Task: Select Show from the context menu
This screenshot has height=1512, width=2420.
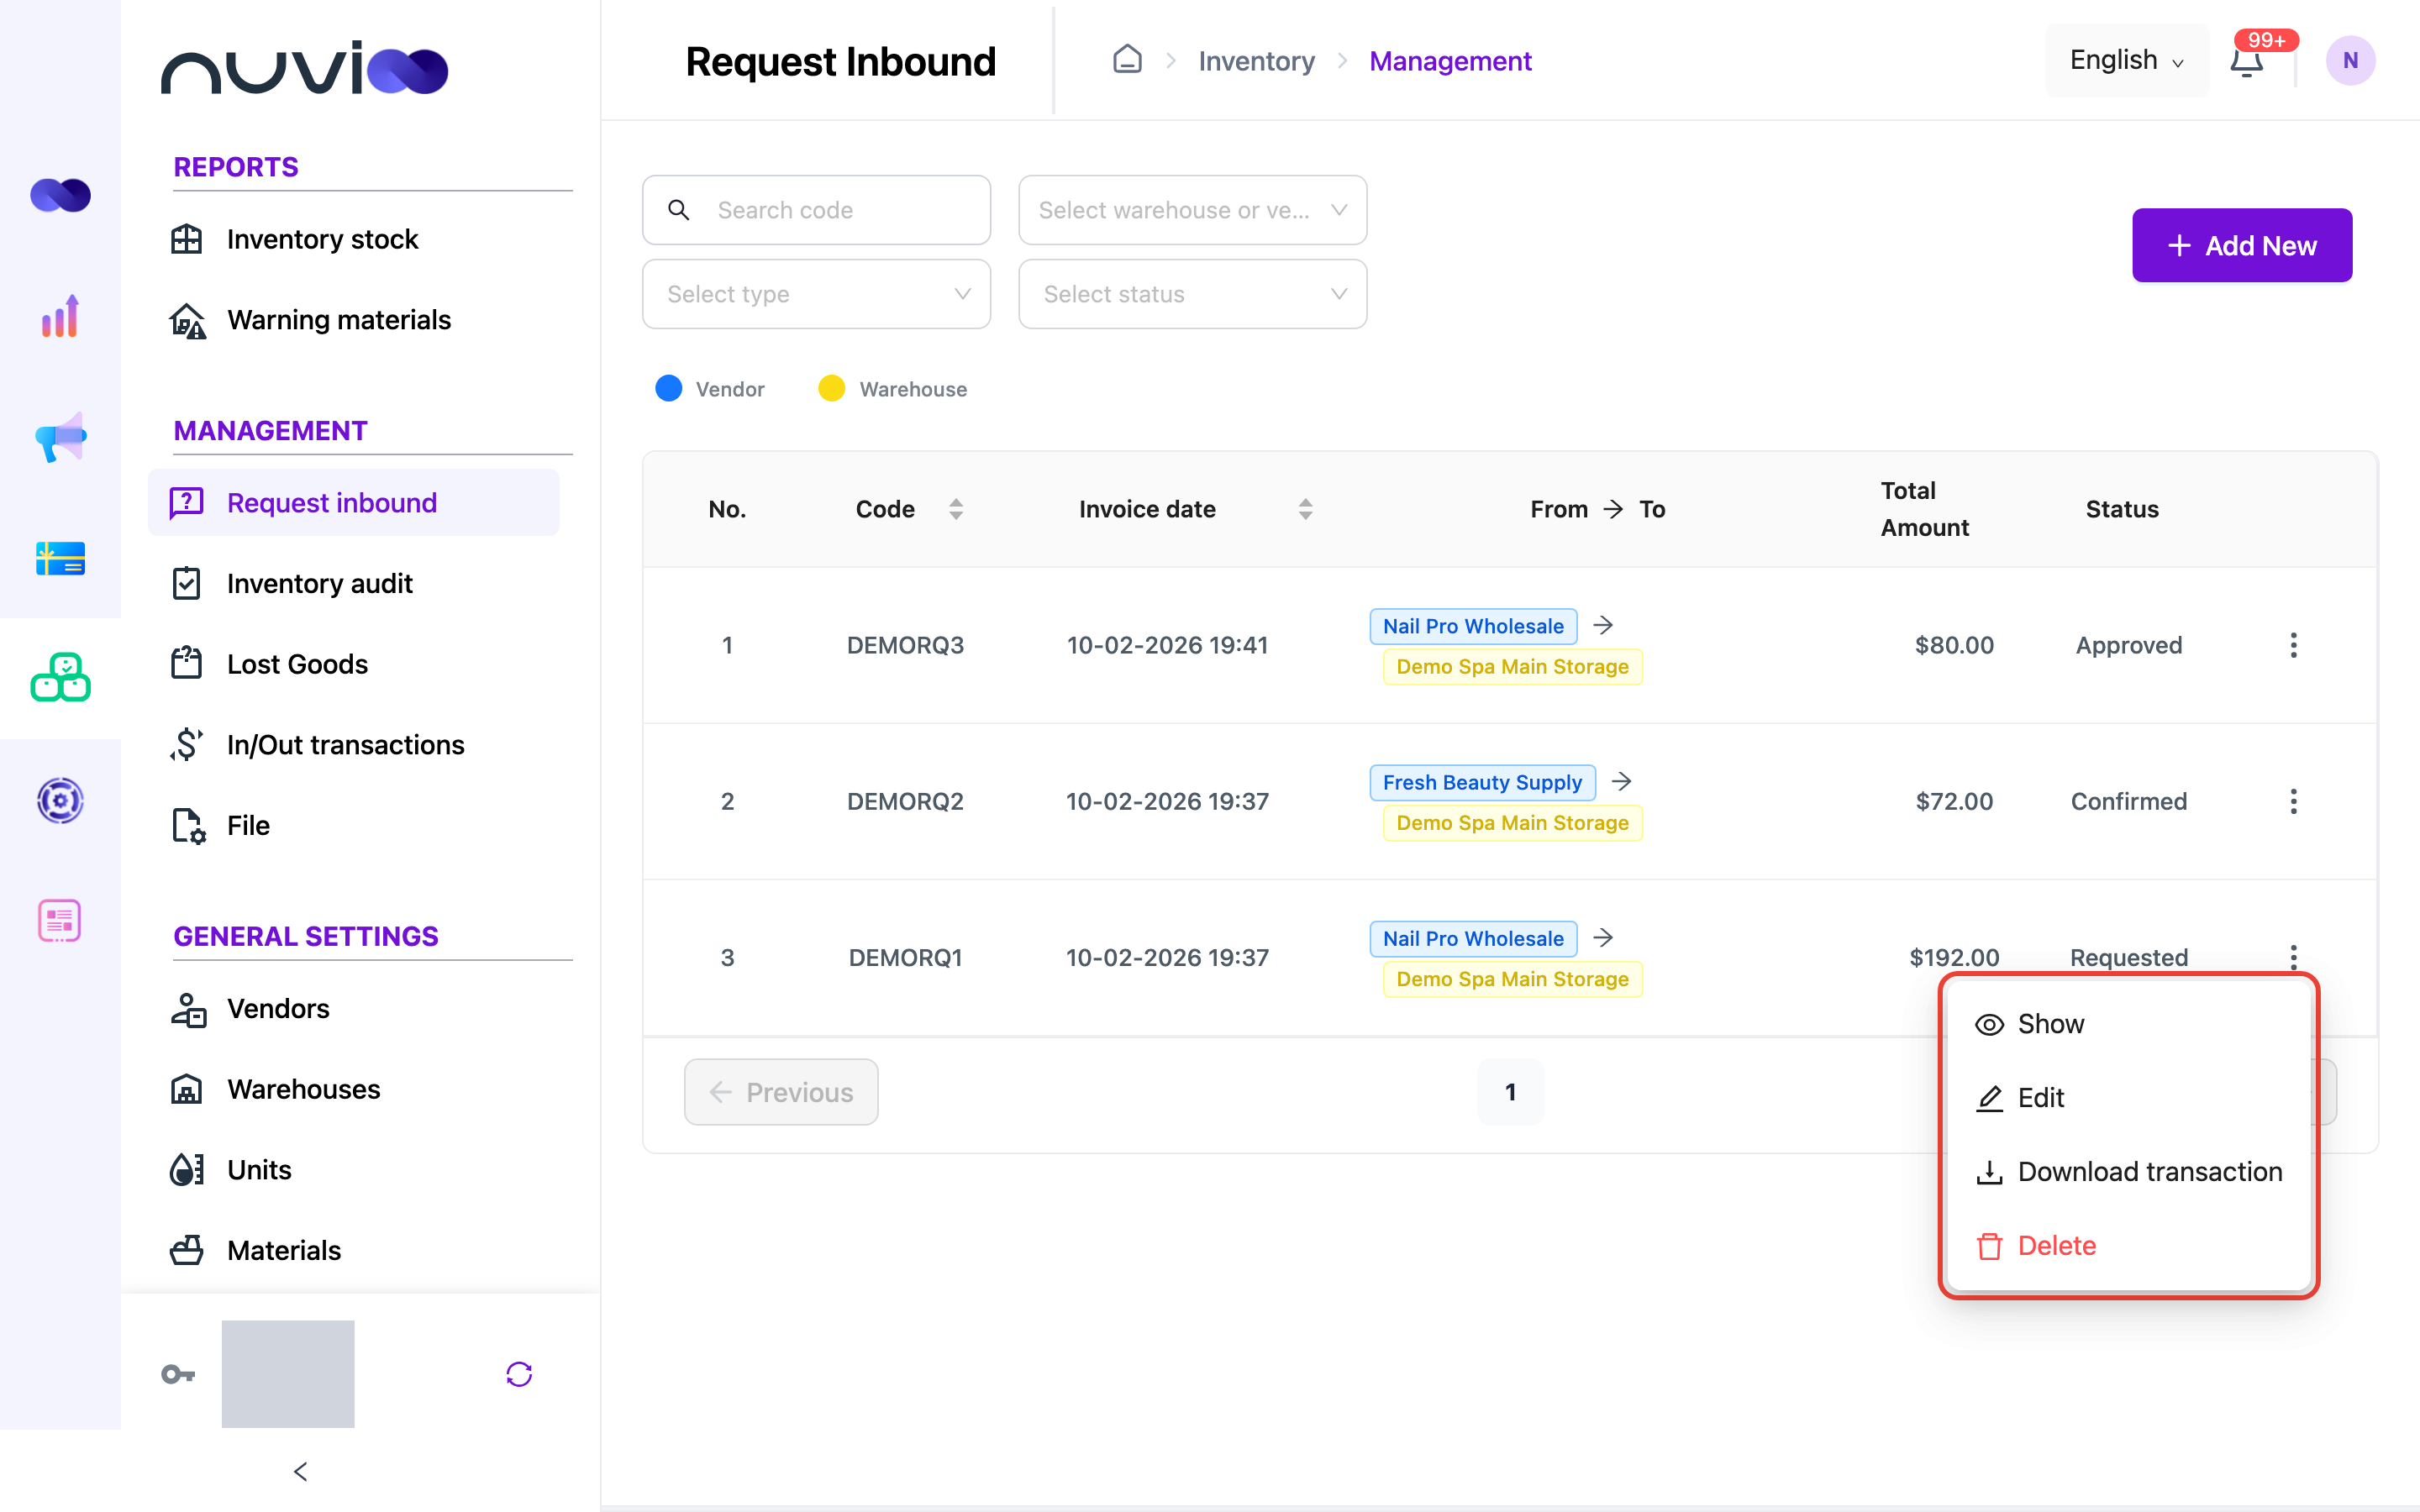Action: pos(2128,1025)
